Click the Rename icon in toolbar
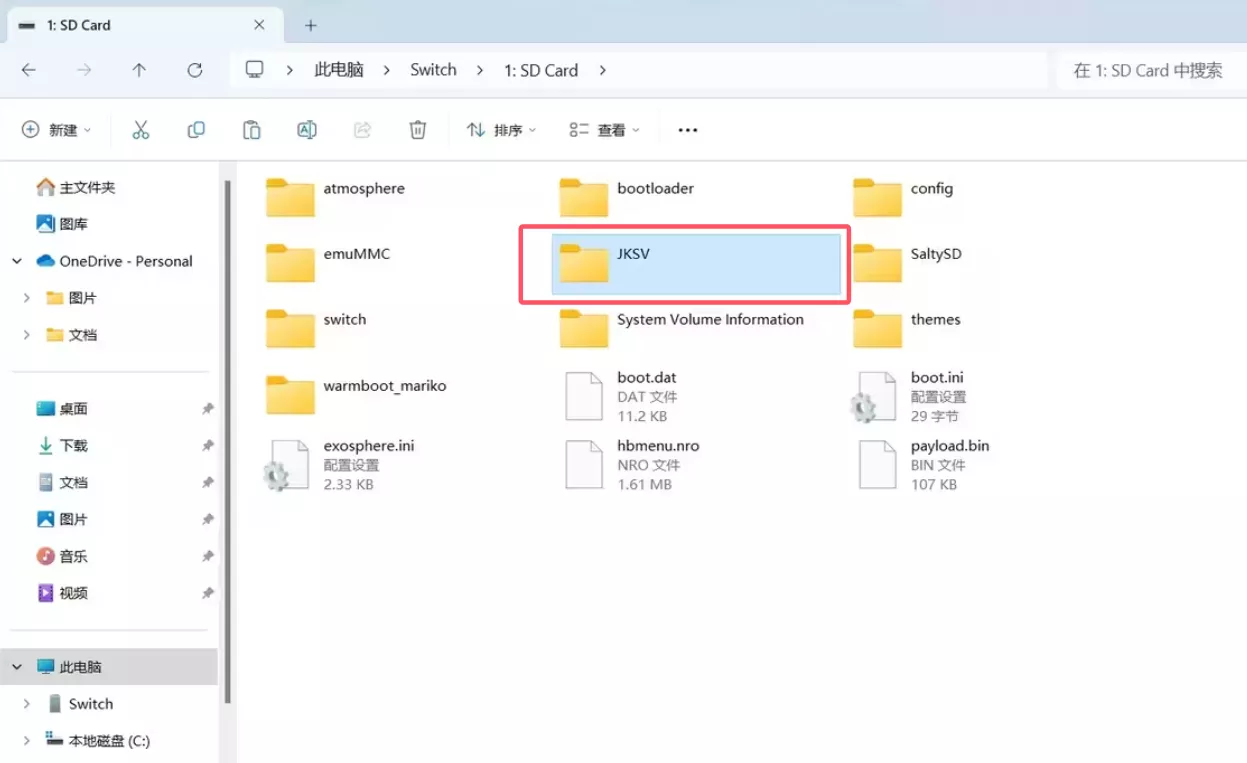Viewport: 1247px width, 763px height. point(307,130)
